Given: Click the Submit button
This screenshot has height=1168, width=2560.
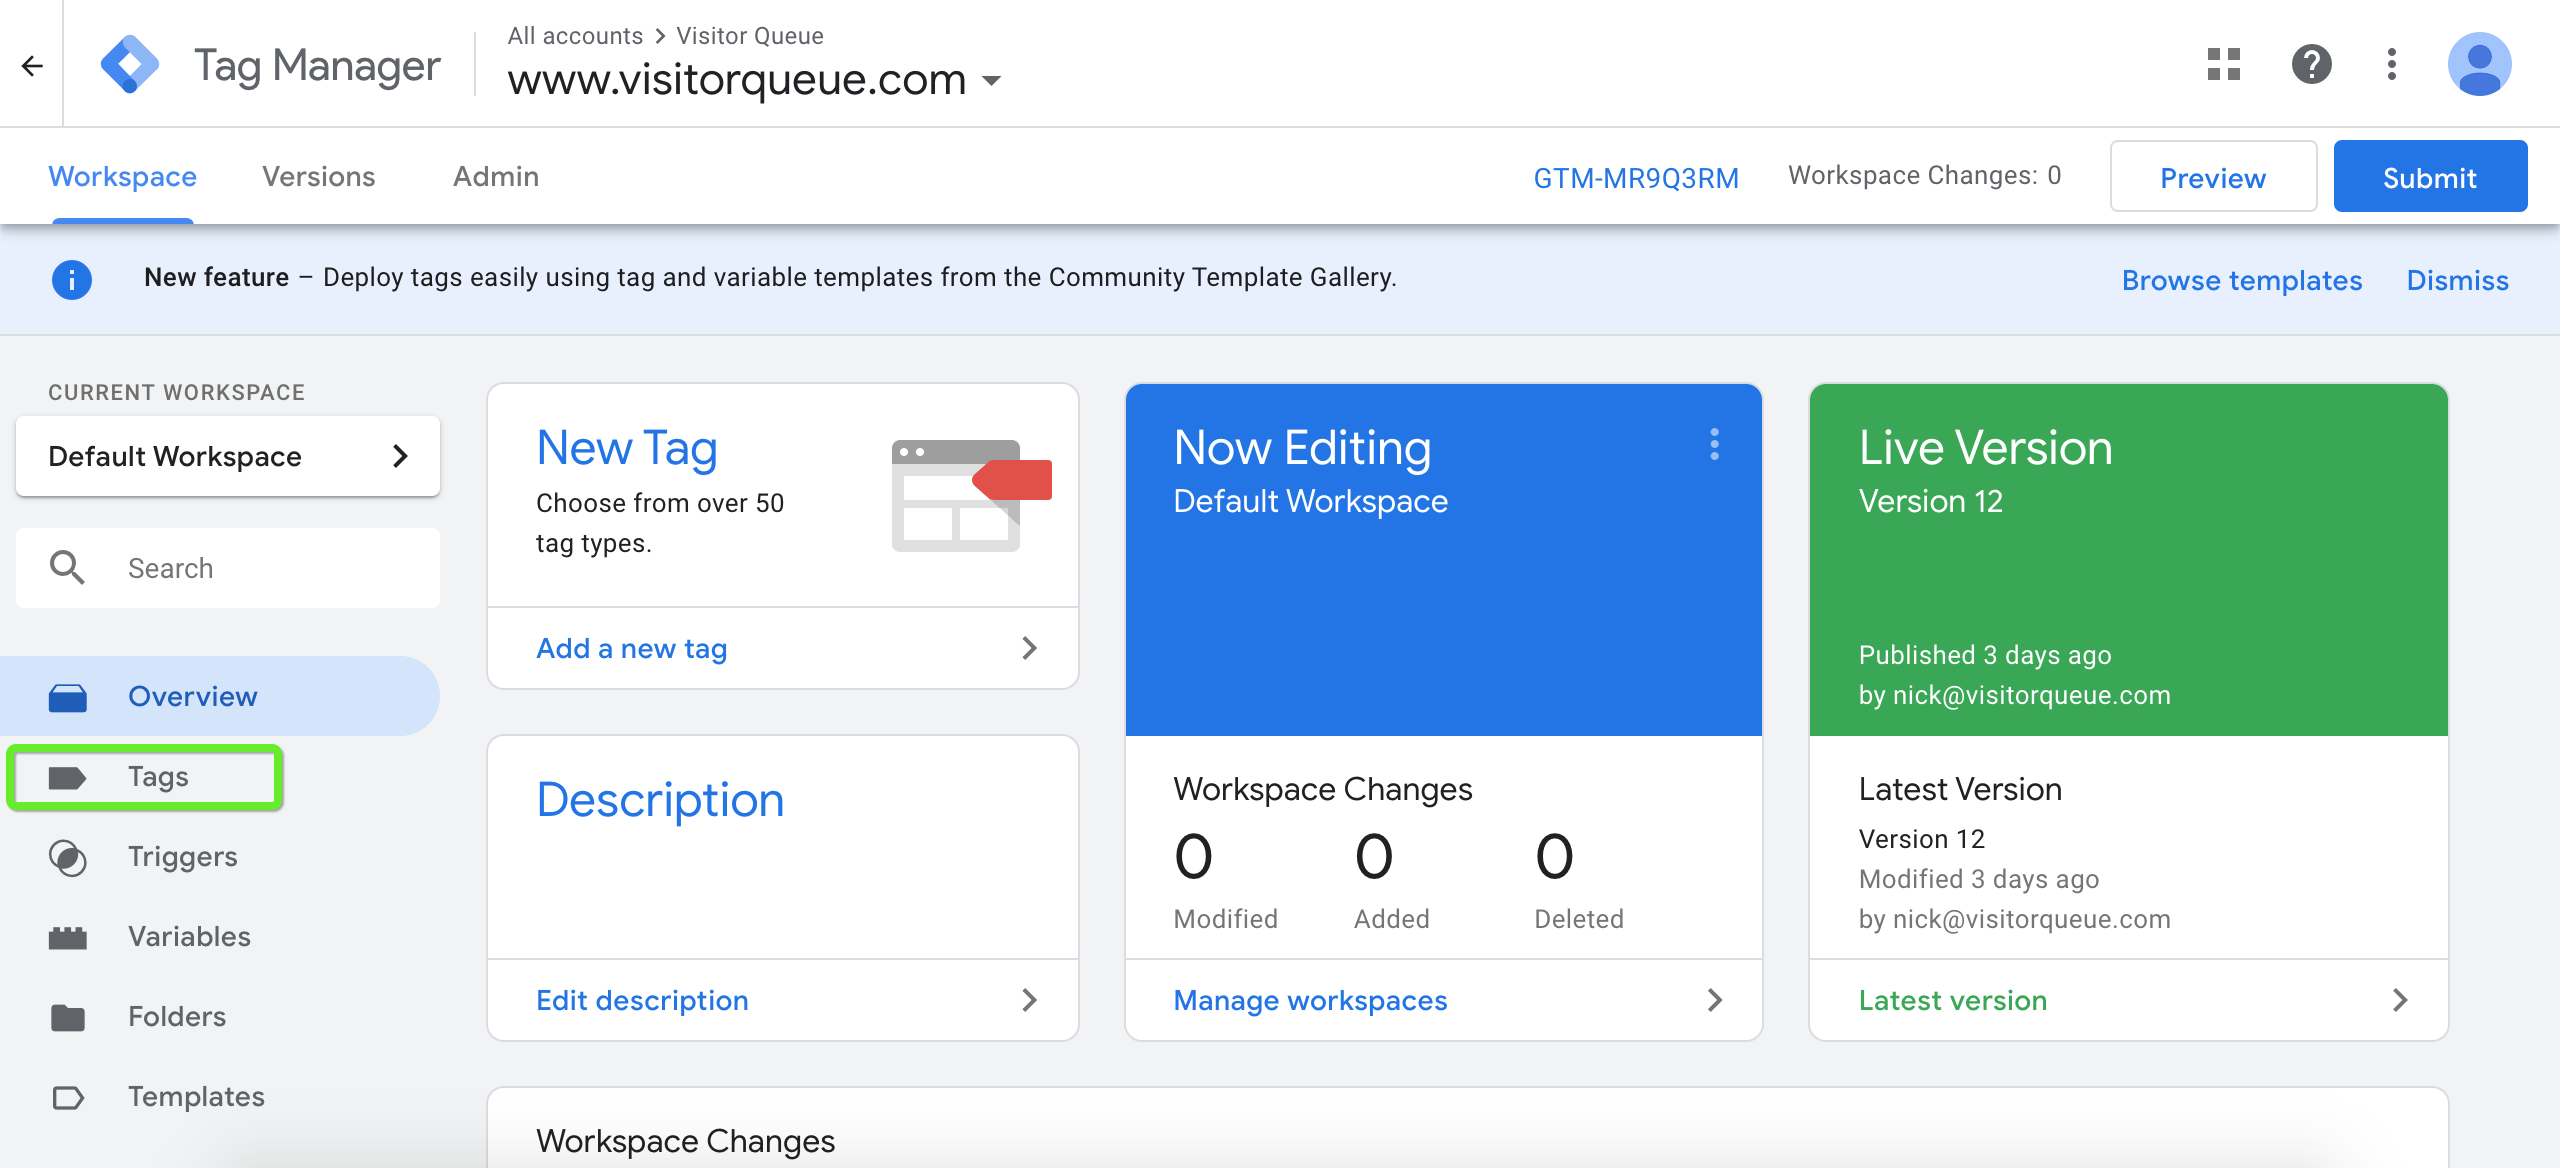Looking at the screenshot, I should tap(2431, 176).
